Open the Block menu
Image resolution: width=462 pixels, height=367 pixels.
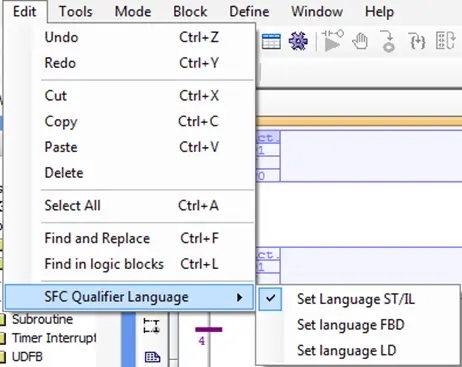click(190, 12)
